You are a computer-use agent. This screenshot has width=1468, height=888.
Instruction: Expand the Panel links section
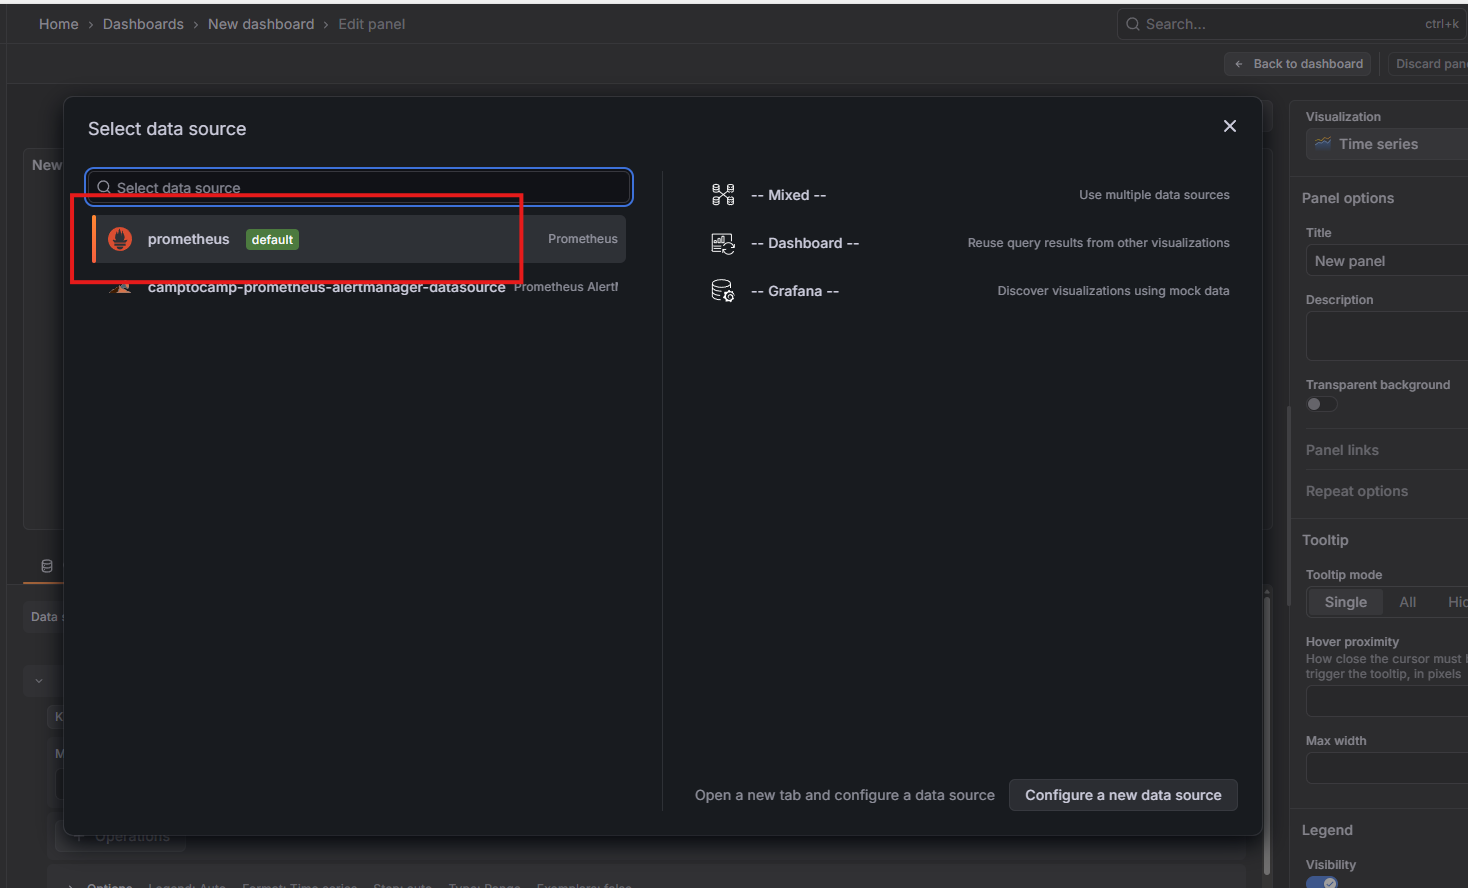[1342, 450]
